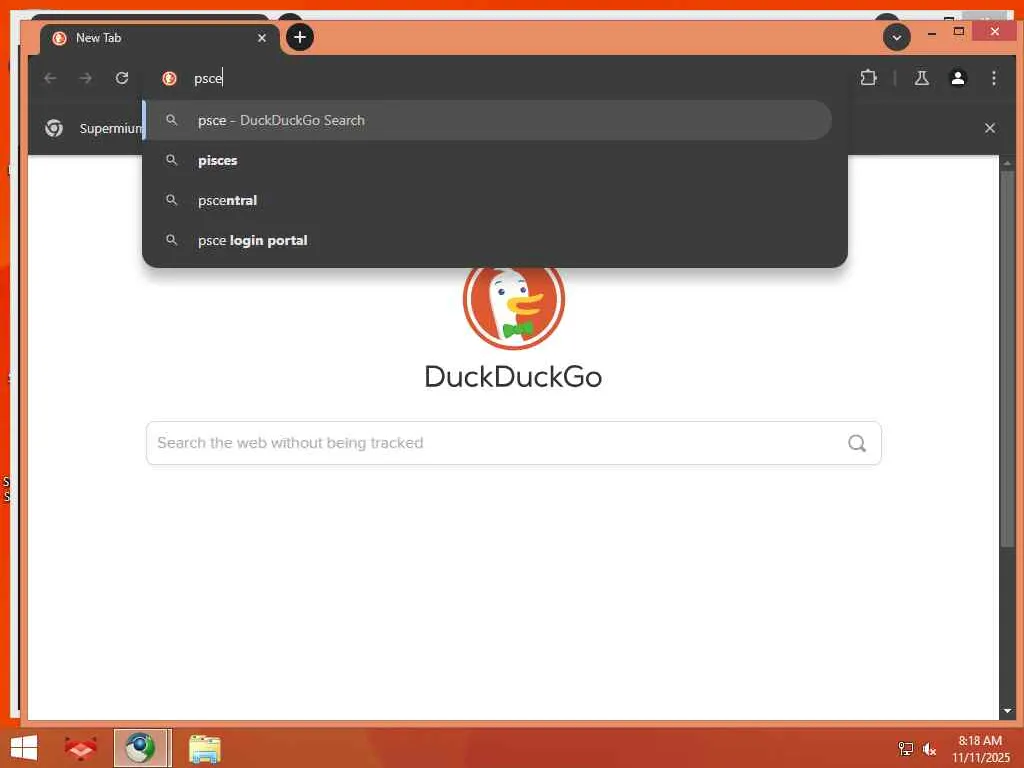The width and height of the screenshot is (1024, 768).
Task: Select the 'pisces' suggestion
Action: (487, 160)
